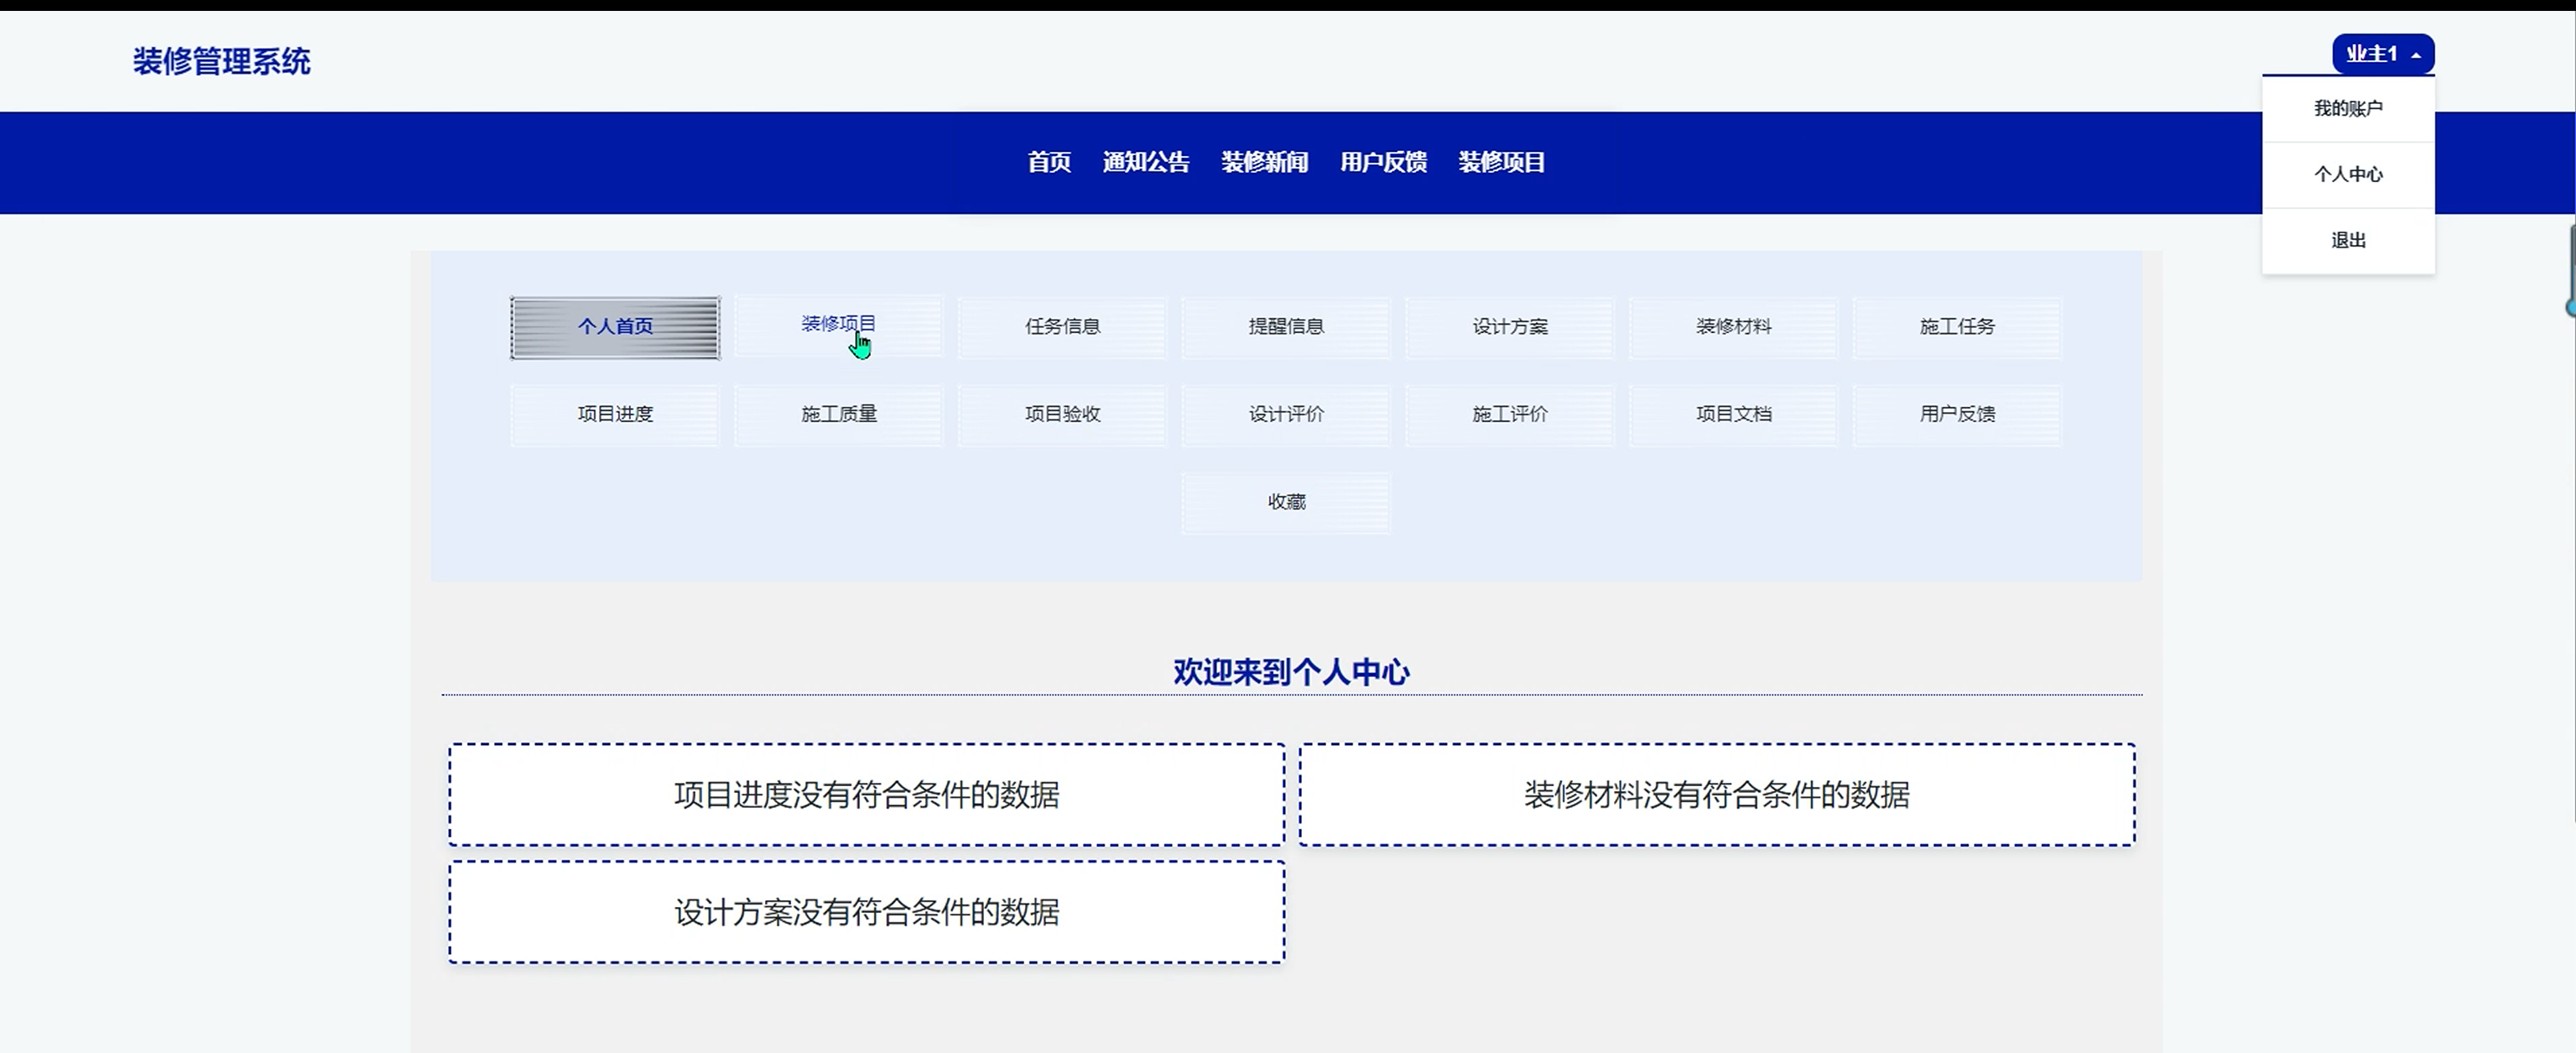Open the 装修材料 tab

pos(1733,327)
